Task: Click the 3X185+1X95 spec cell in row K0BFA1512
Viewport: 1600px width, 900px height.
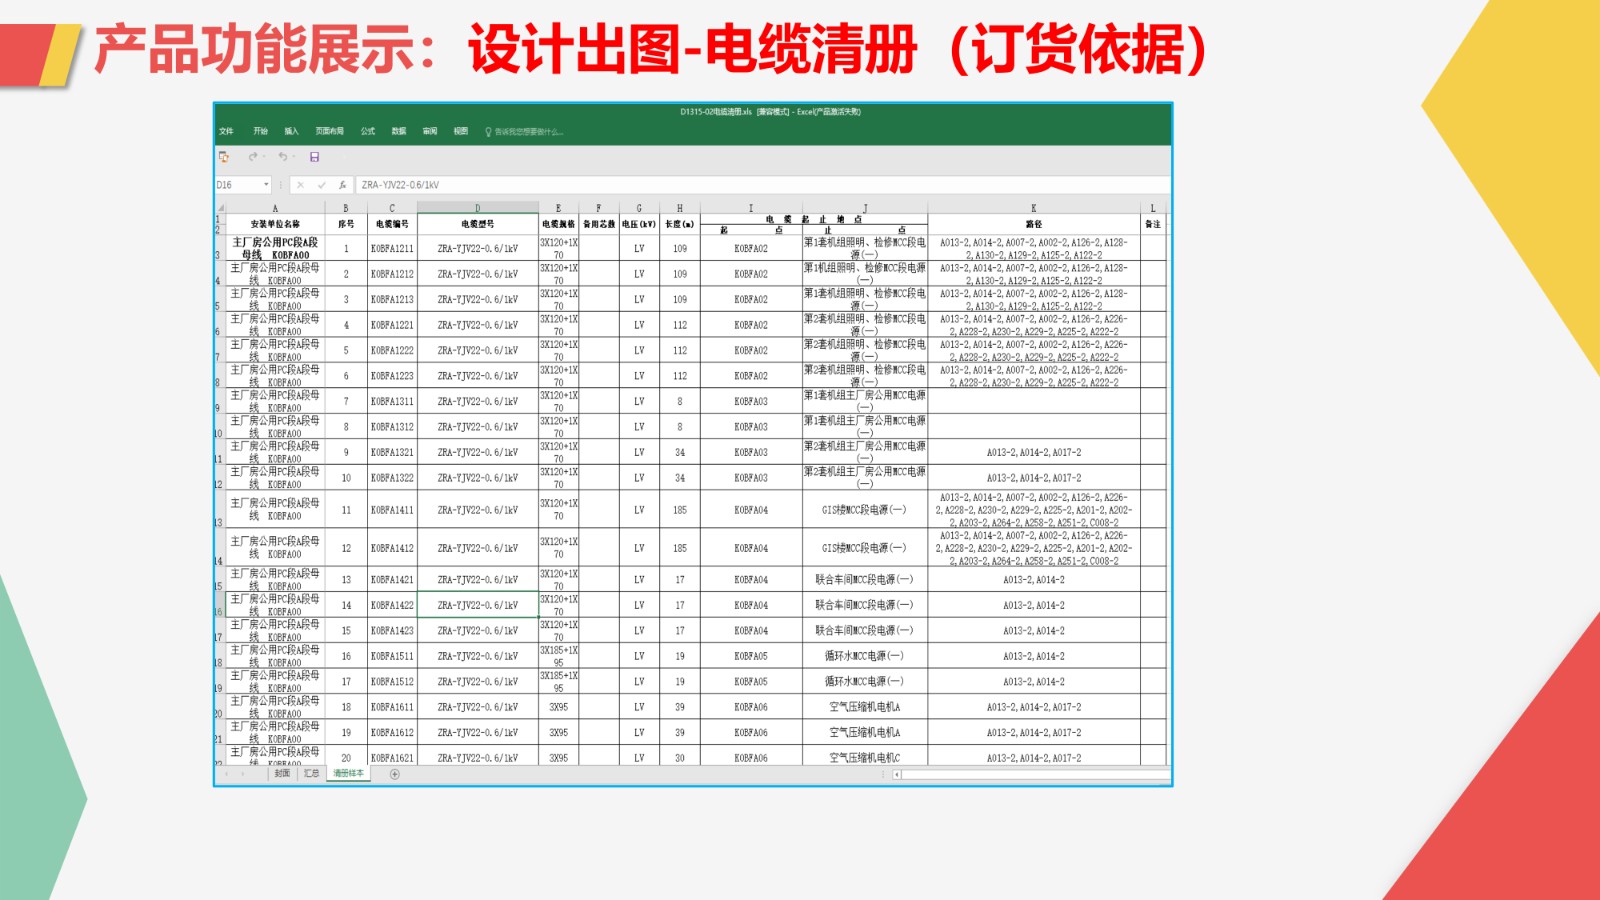Action: click(558, 682)
